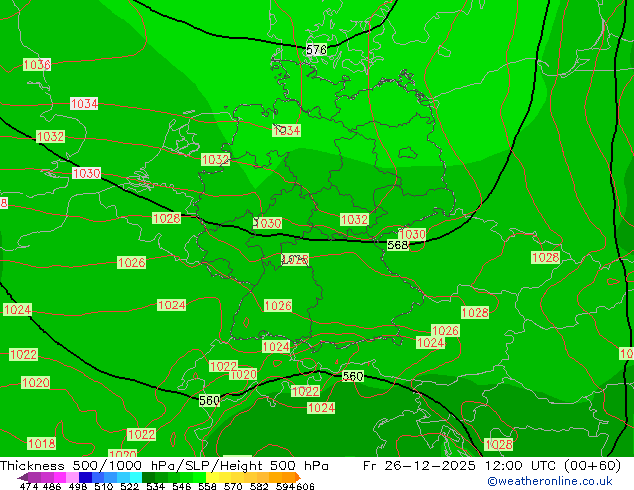Click the bright yellow swatch in the legend
The height and width of the screenshot is (490, 634).
212,477
